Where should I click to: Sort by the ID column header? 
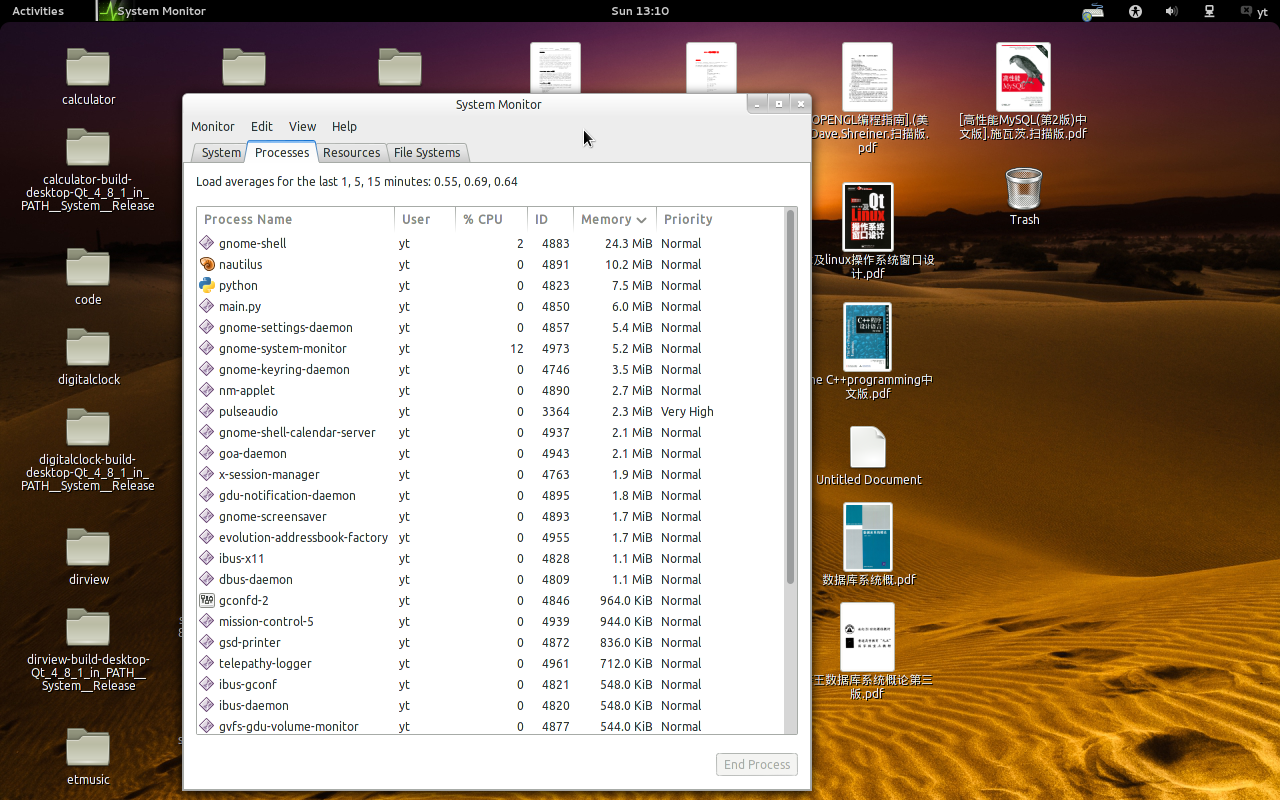click(x=550, y=219)
